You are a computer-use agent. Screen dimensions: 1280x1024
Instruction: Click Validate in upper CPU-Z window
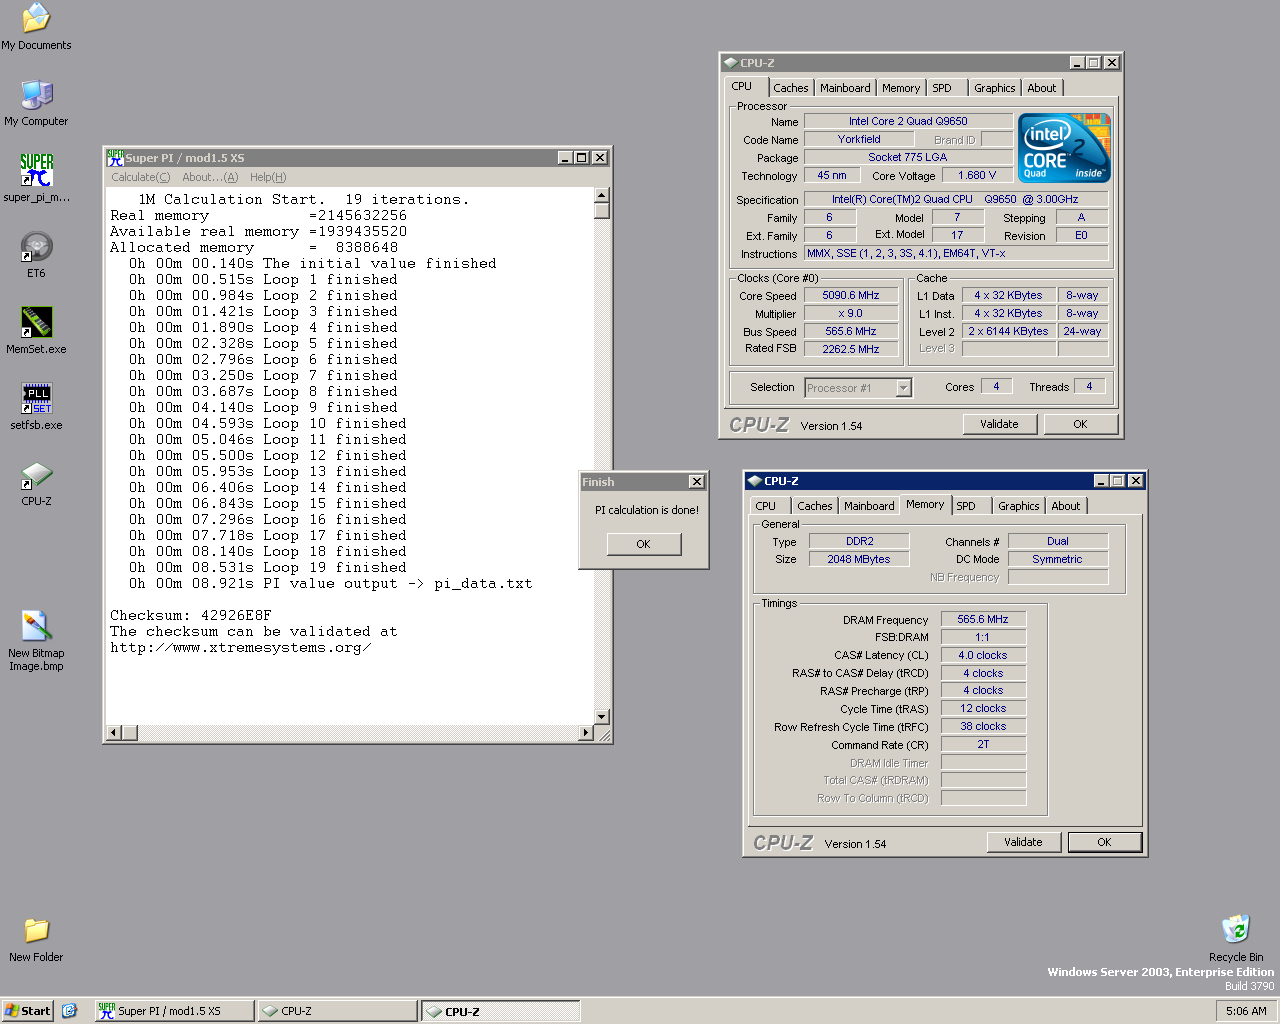click(999, 424)
